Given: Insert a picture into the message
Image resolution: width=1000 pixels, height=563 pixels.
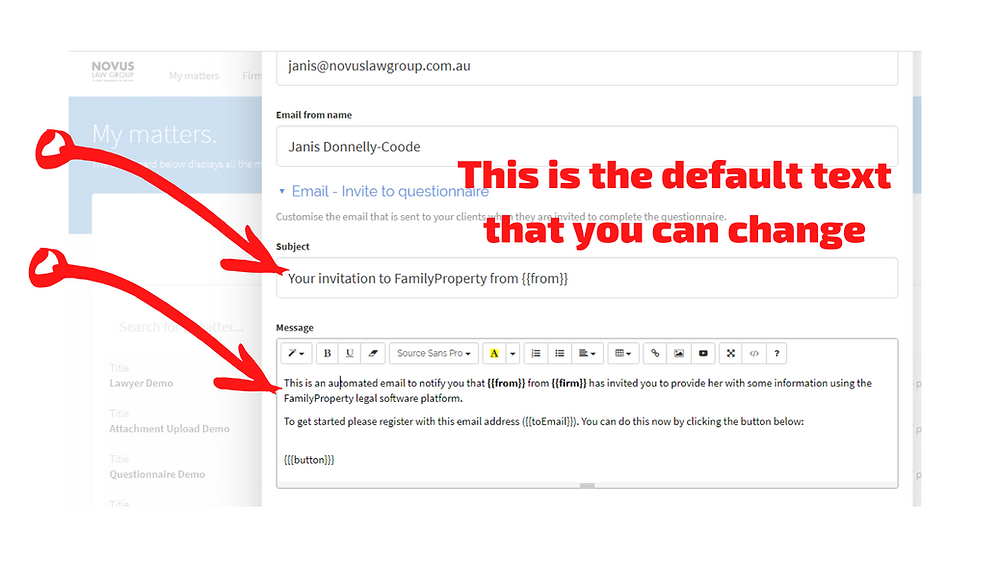Looking at the screenshot, I should click(679, 353).
